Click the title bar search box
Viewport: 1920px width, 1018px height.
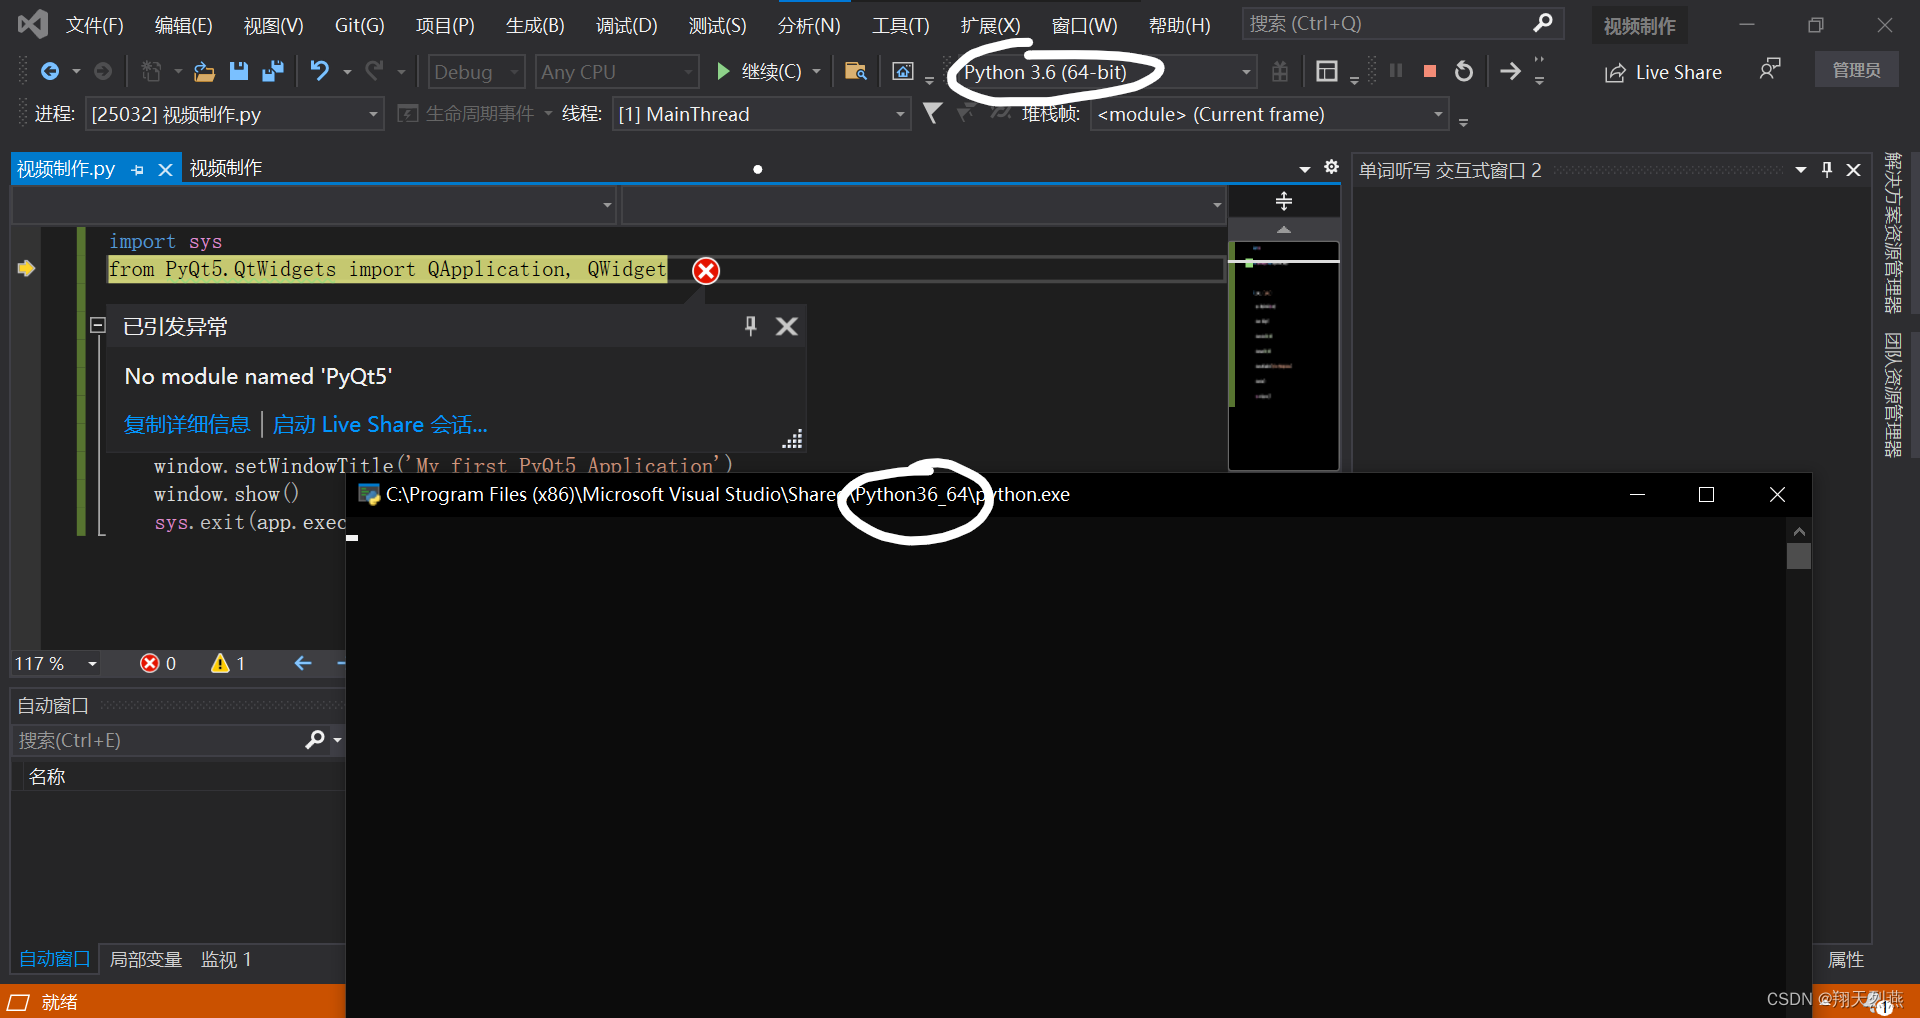(x=1402, y=23)
